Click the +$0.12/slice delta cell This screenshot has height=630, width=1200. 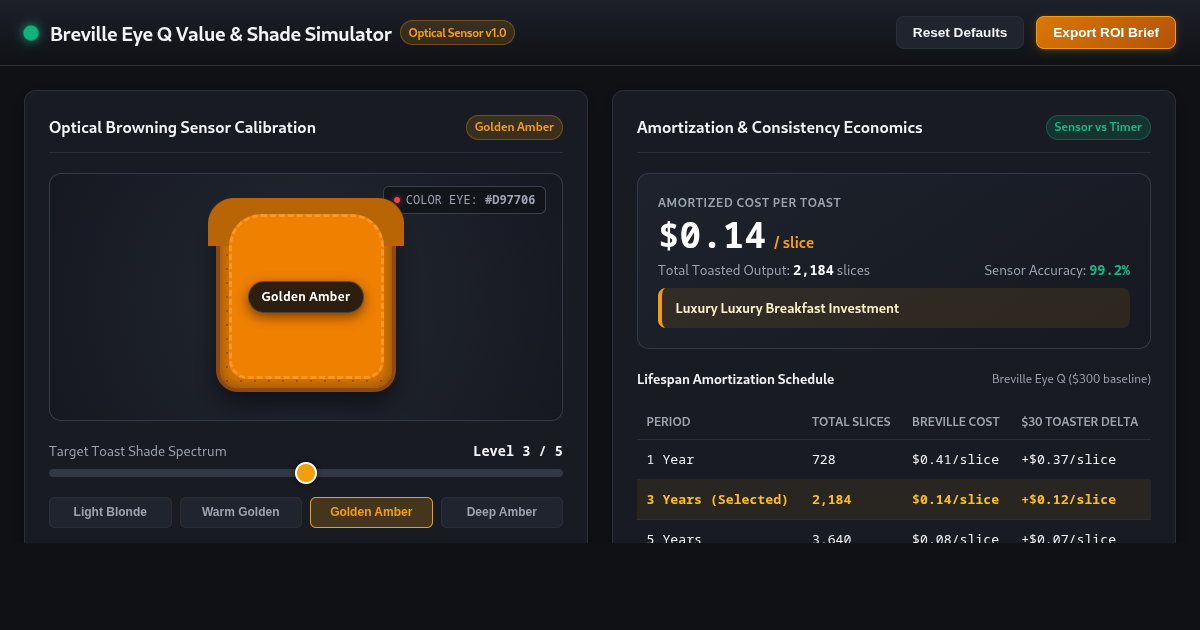pyautogui.click(x=1069, y=499)
